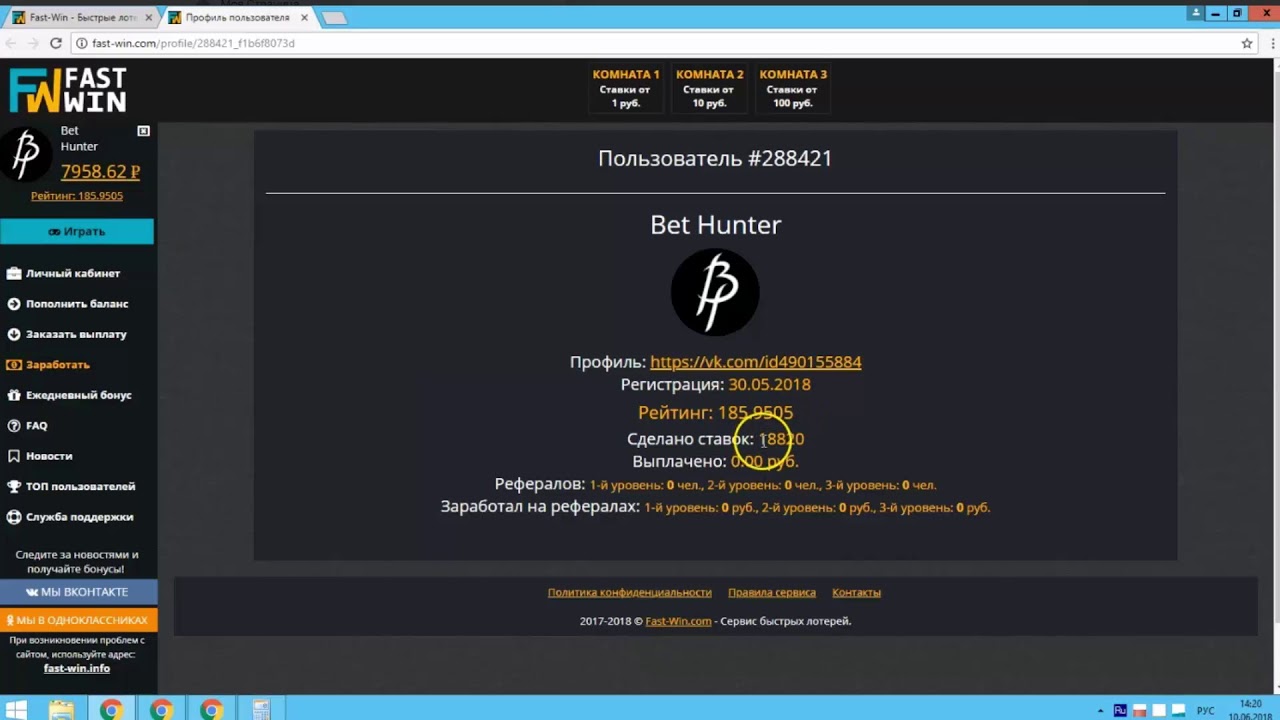Screen dimensions: 1280x720
Task: Click the Сделано ставок value
Action: (x=782, y=439)
